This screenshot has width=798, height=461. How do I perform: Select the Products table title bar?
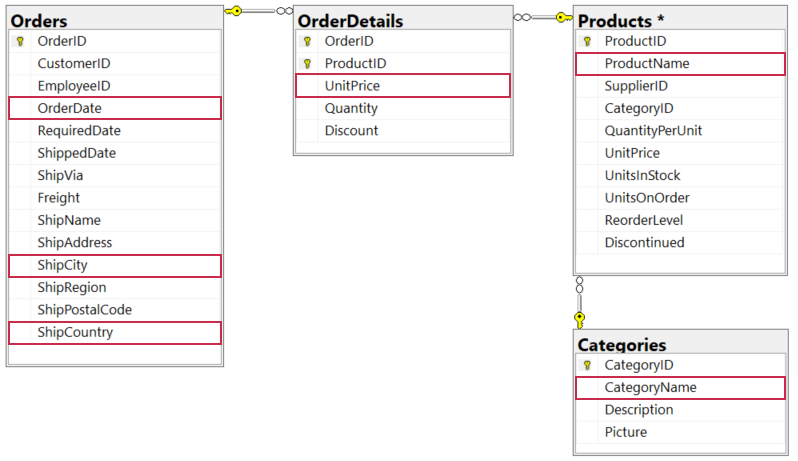tap(680, 20)
